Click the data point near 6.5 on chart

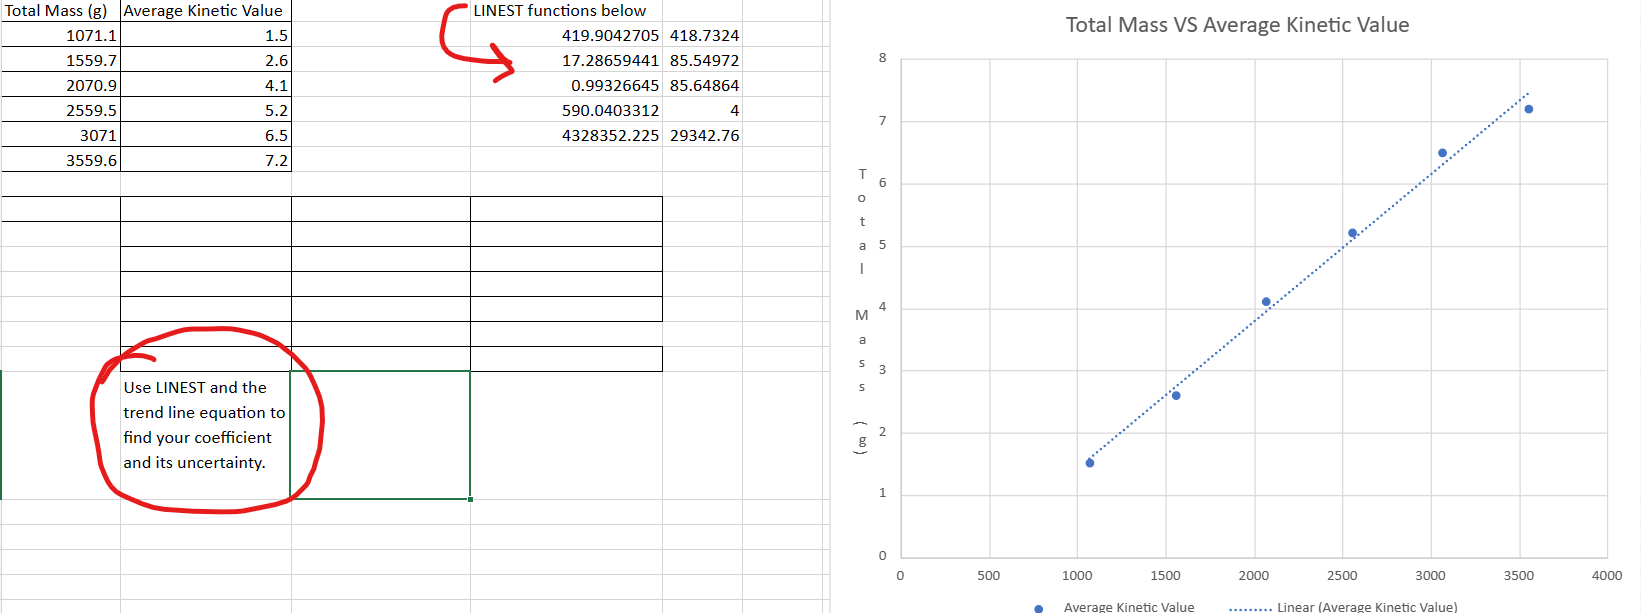tap(1442, 153)
